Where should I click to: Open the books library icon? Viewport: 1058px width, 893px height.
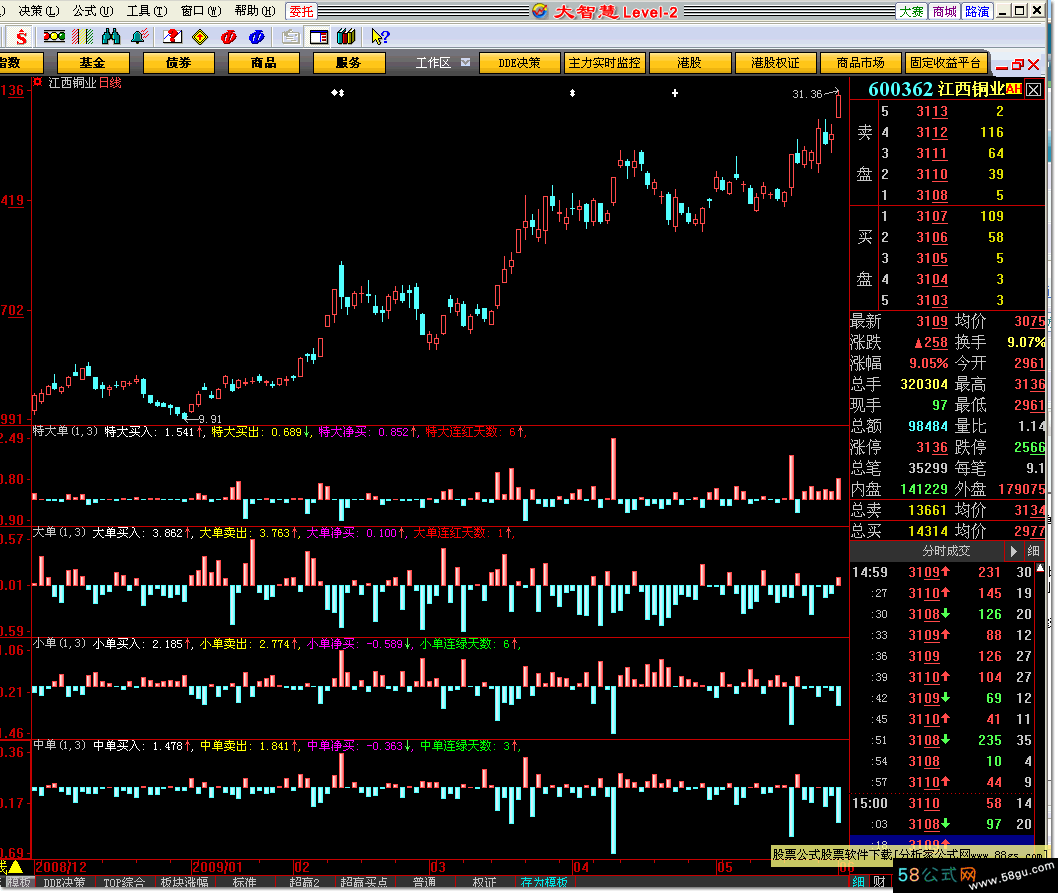pyautogui.click(x=346, y=37)
